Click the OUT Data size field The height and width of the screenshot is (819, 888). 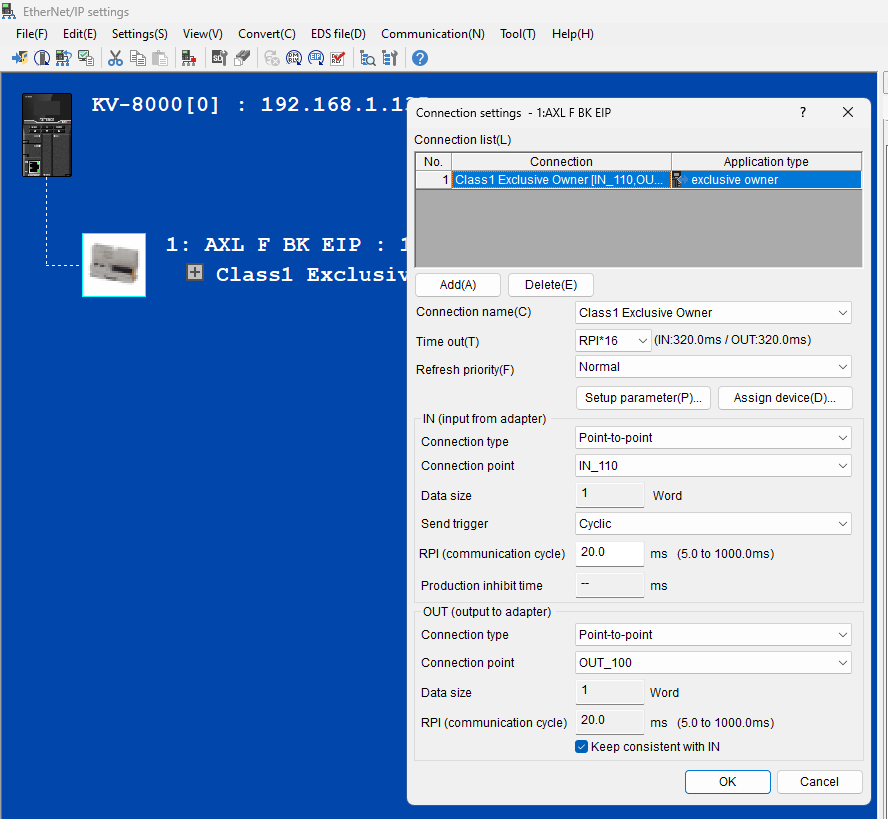(x=610, y=692)
